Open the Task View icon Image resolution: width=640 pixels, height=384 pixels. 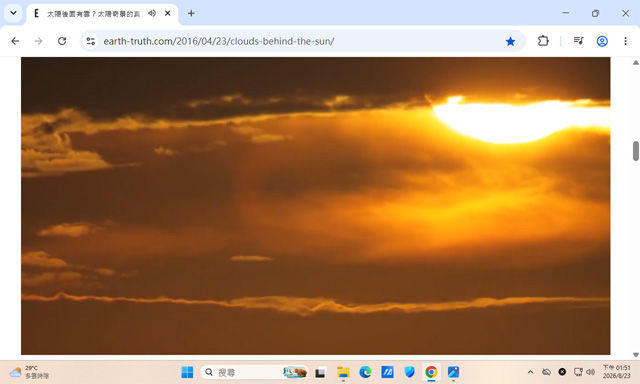click(320, 373)
